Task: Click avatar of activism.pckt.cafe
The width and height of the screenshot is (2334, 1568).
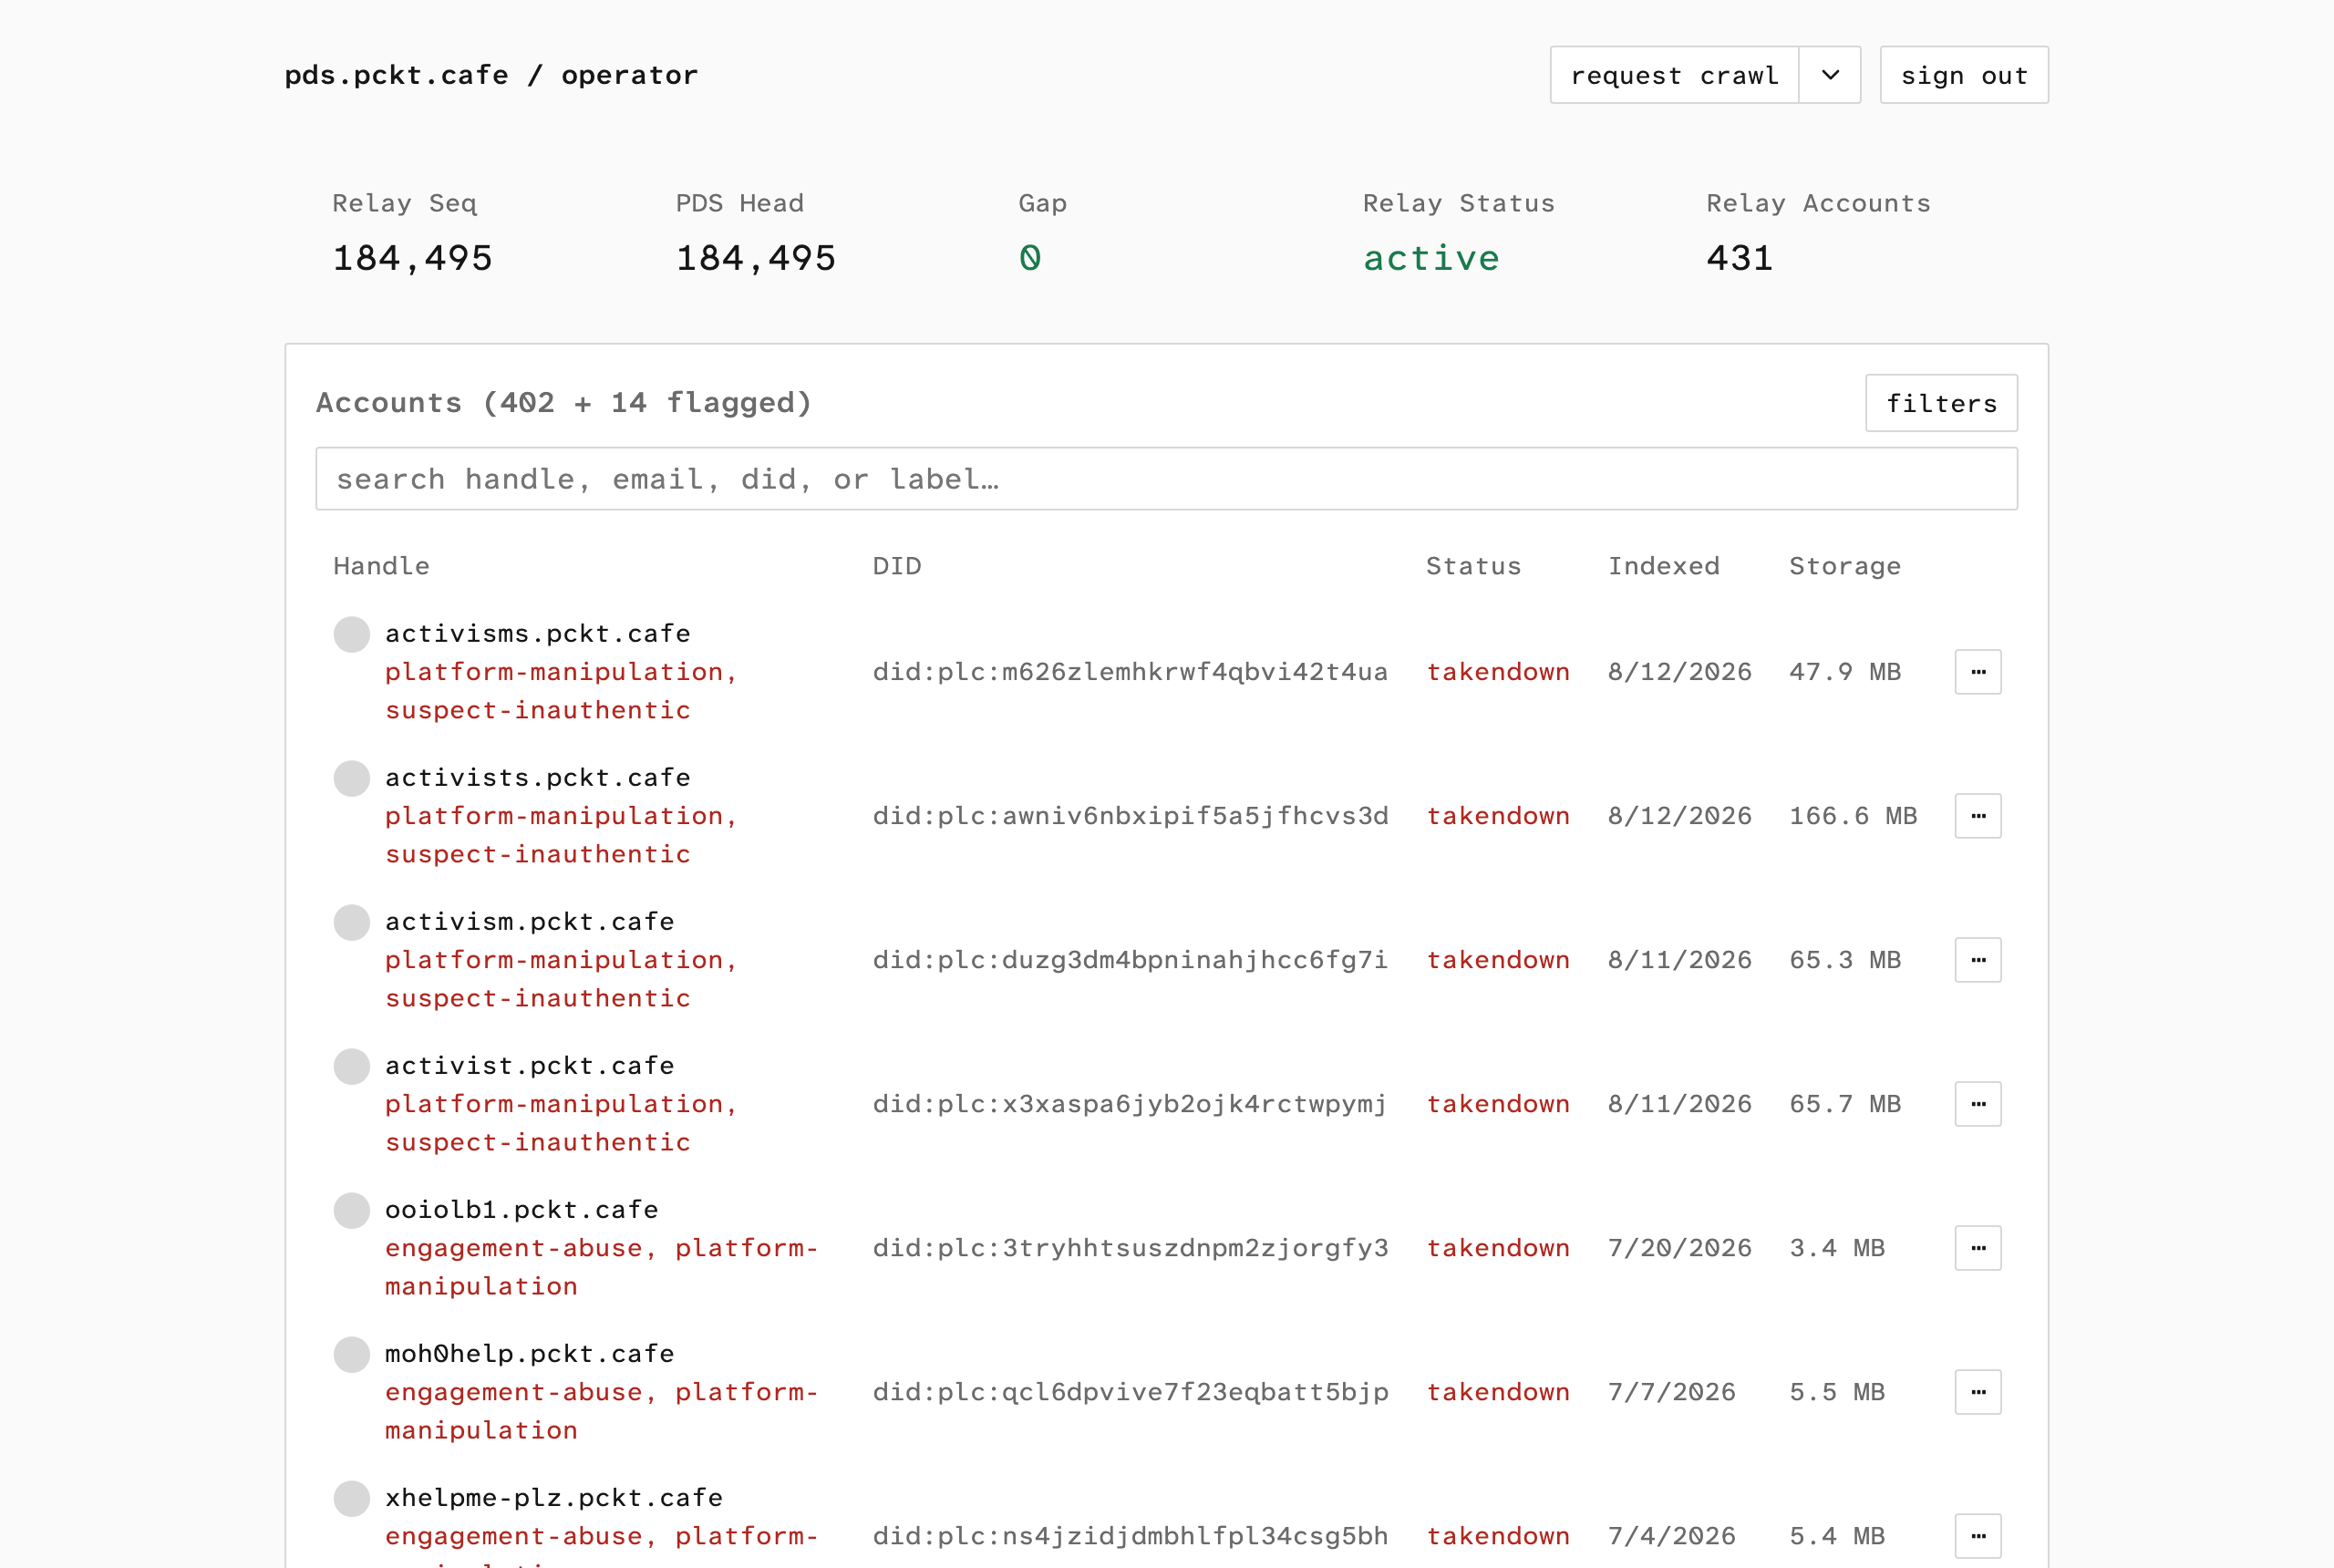Action: click(x=351, y=922)
